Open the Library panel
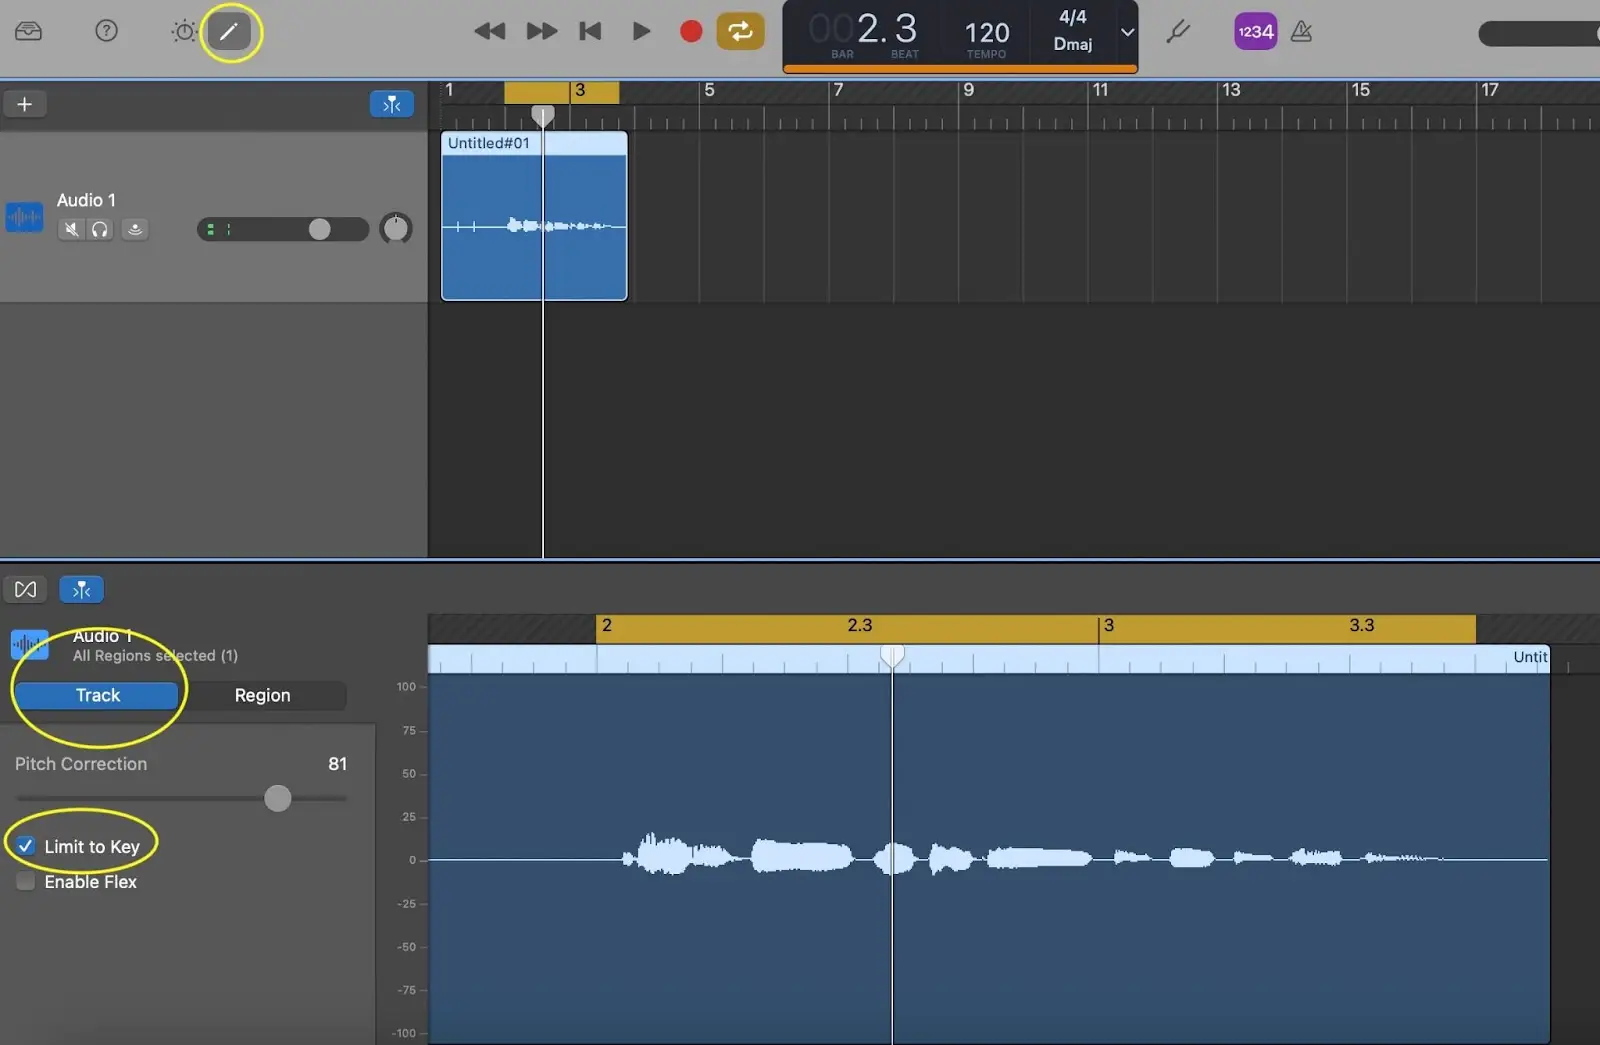This screenshot has width=1600, height=1045. [x=29, y=31]
